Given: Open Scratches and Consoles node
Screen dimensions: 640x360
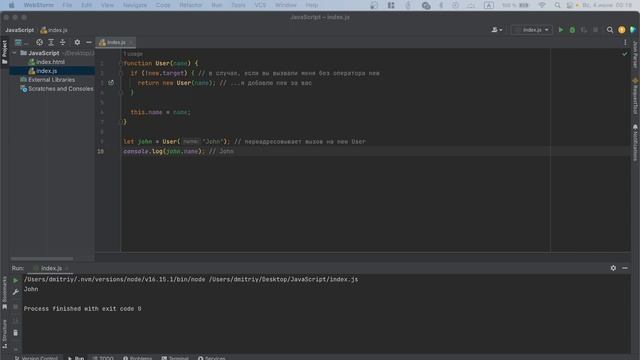Looking at the screenshot, I should pyautogui.click(x=57, y=89).
